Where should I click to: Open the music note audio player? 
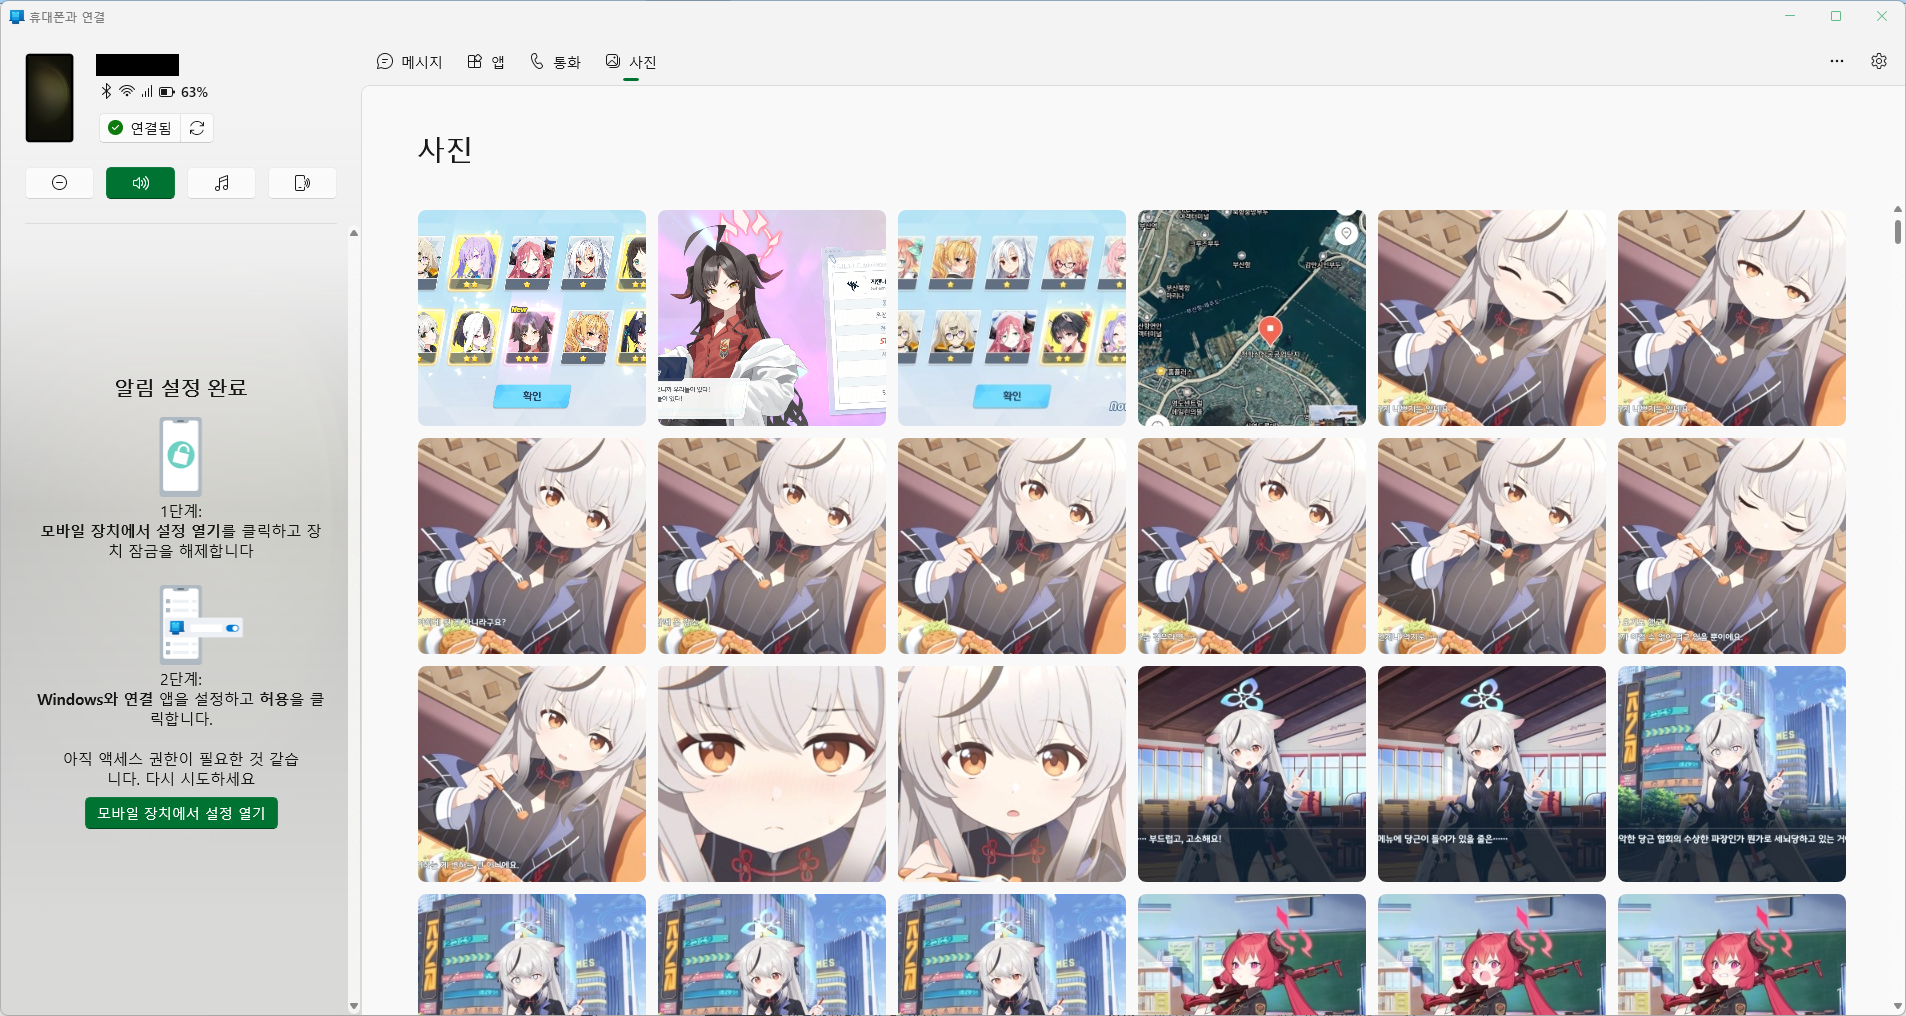tap(221, 183)
